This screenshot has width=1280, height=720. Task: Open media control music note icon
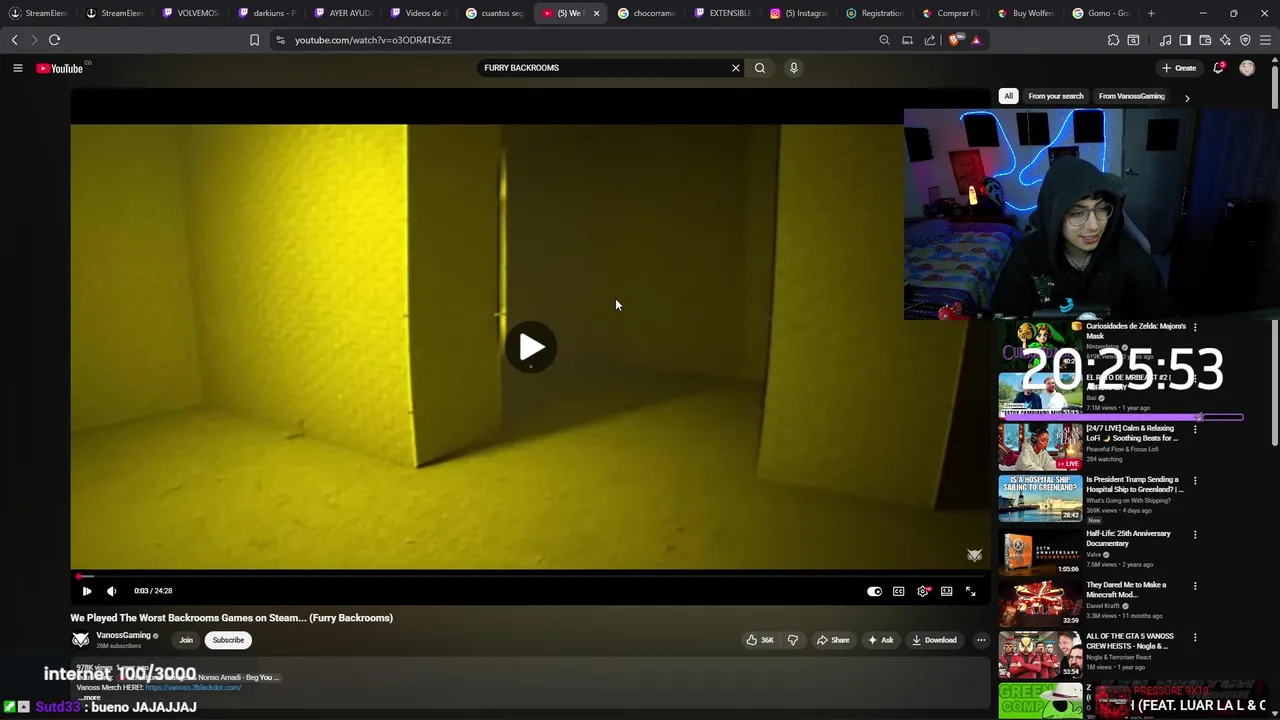pos(1165,40)
